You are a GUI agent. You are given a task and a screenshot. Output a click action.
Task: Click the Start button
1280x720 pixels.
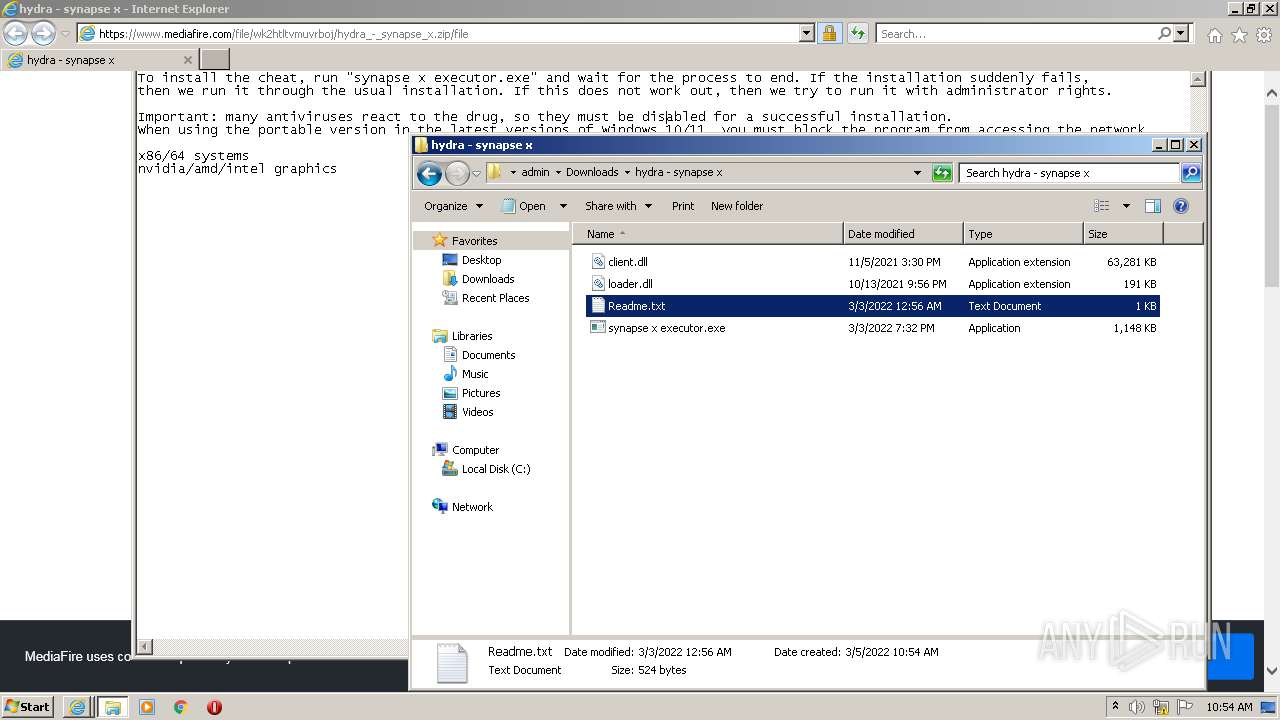27,706
